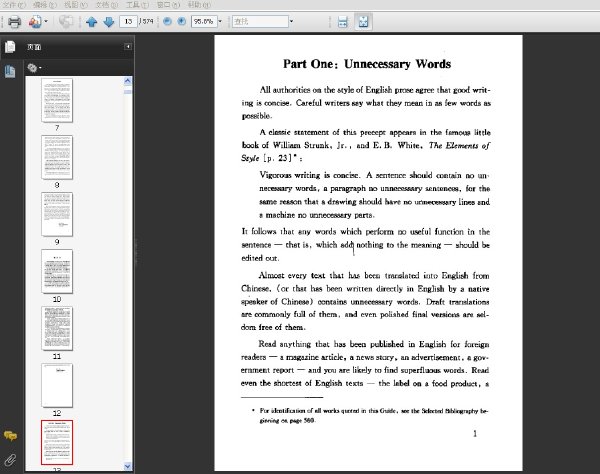Viewport: 600px width, 474px height.
Task: Enable fit-width scrolling mode
Action: click(343, 22)
